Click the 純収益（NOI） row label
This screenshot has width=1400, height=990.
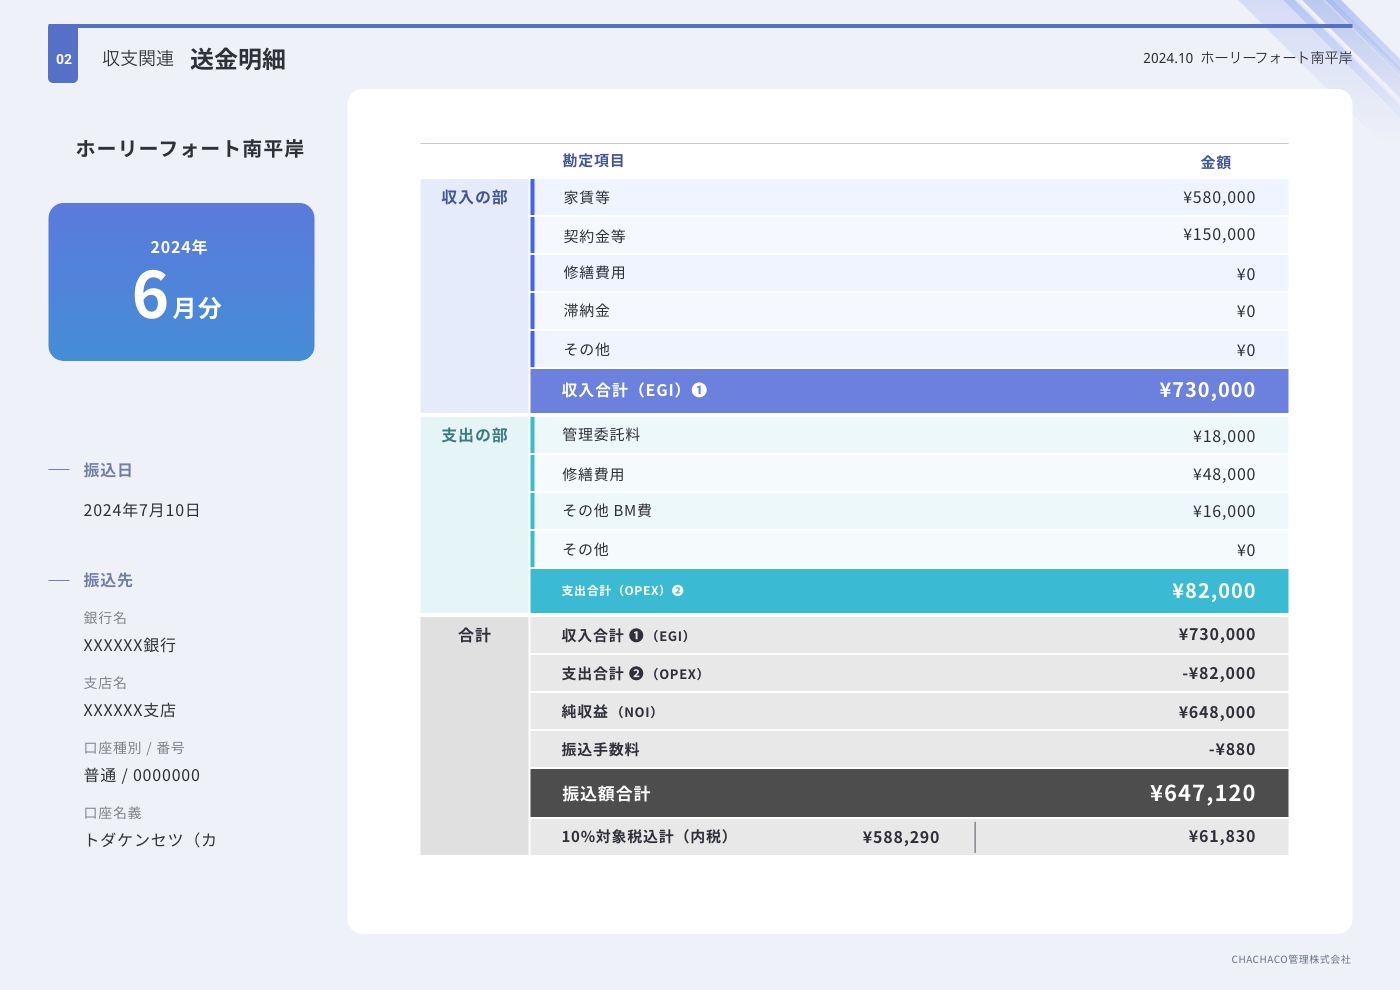click(608, 712)
